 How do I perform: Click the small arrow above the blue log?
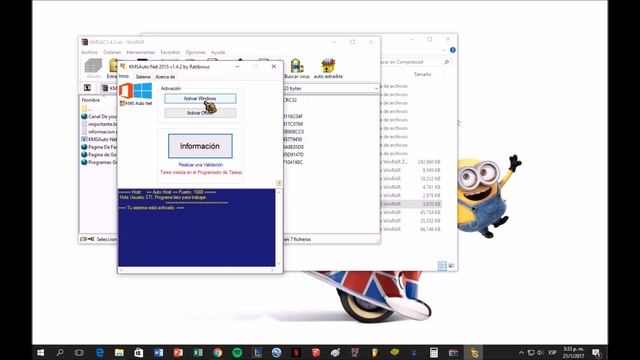coord(279,183)
